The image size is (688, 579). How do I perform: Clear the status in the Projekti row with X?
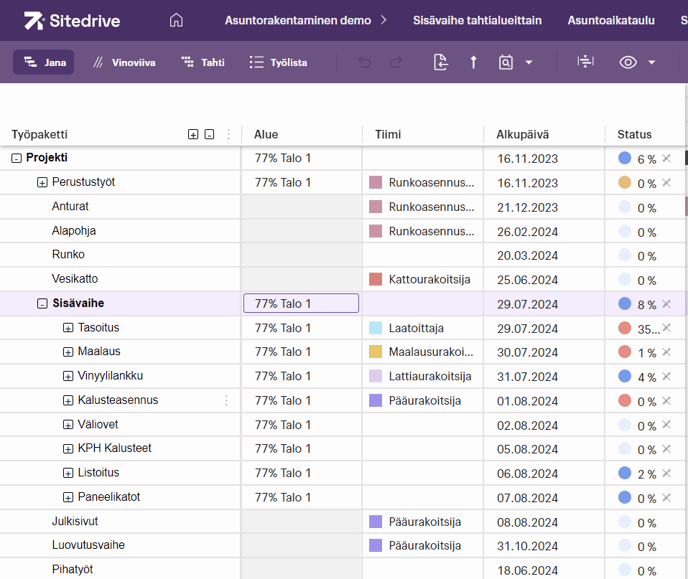pyautogui.click(x=666, y=158)
